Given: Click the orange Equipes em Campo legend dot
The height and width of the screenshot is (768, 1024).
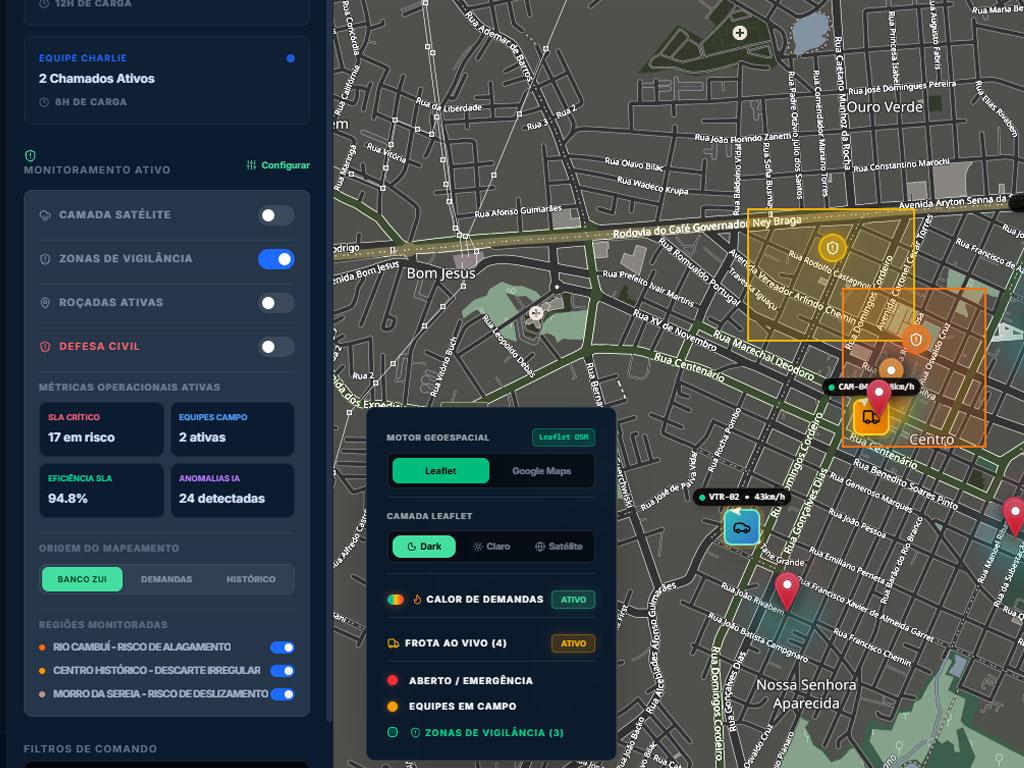Looking at the screenshot, I should click(x=392, y=706).
